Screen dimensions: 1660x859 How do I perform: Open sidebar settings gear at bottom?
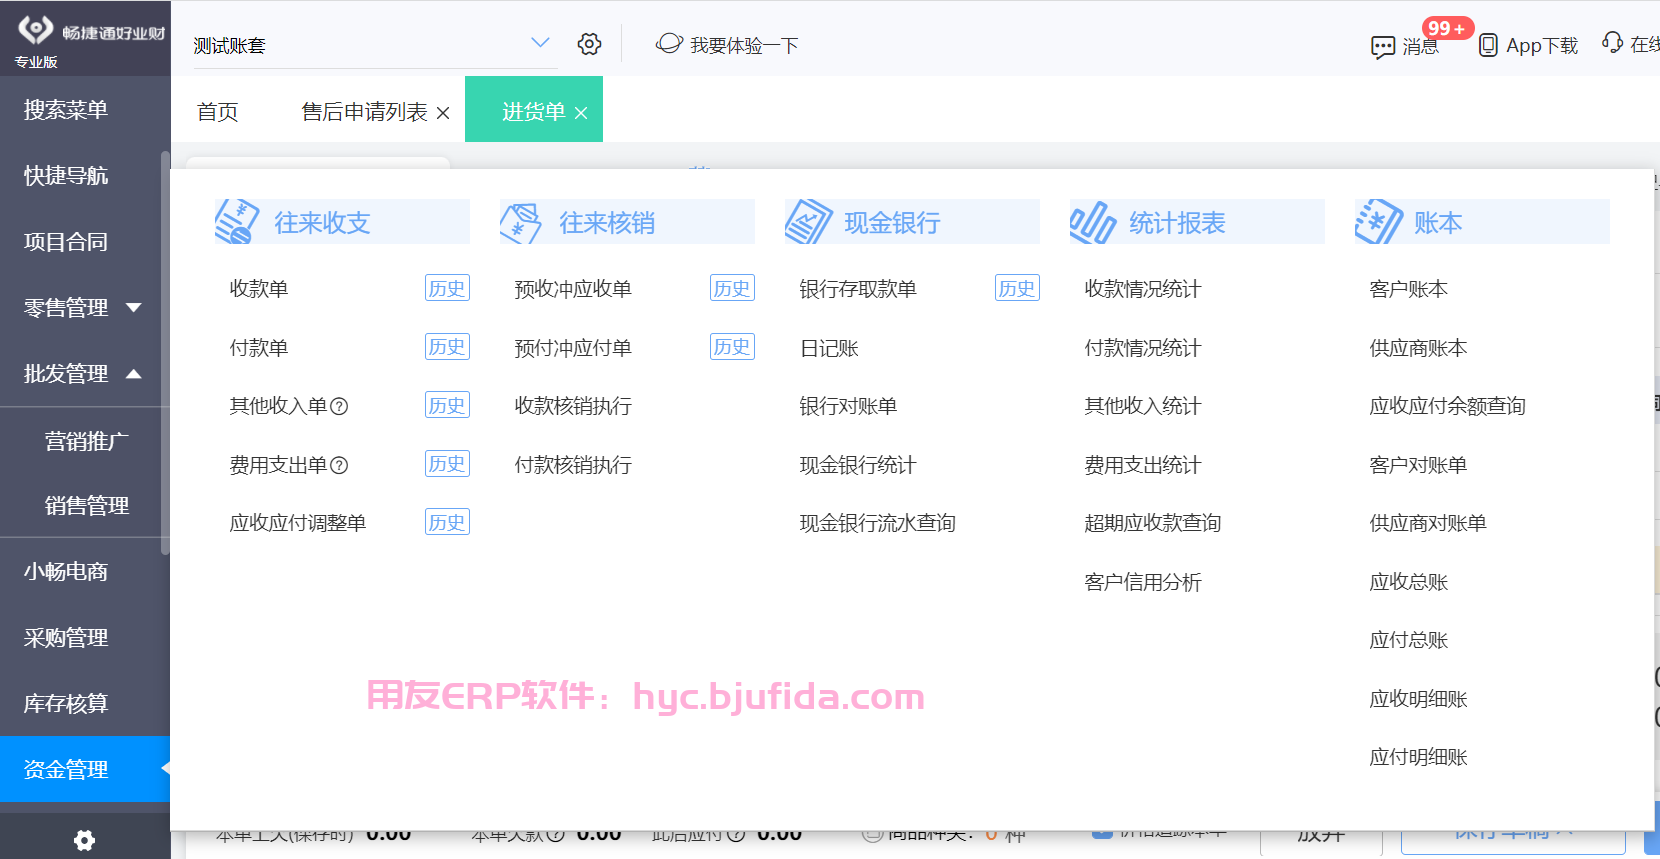coord(85,840)
